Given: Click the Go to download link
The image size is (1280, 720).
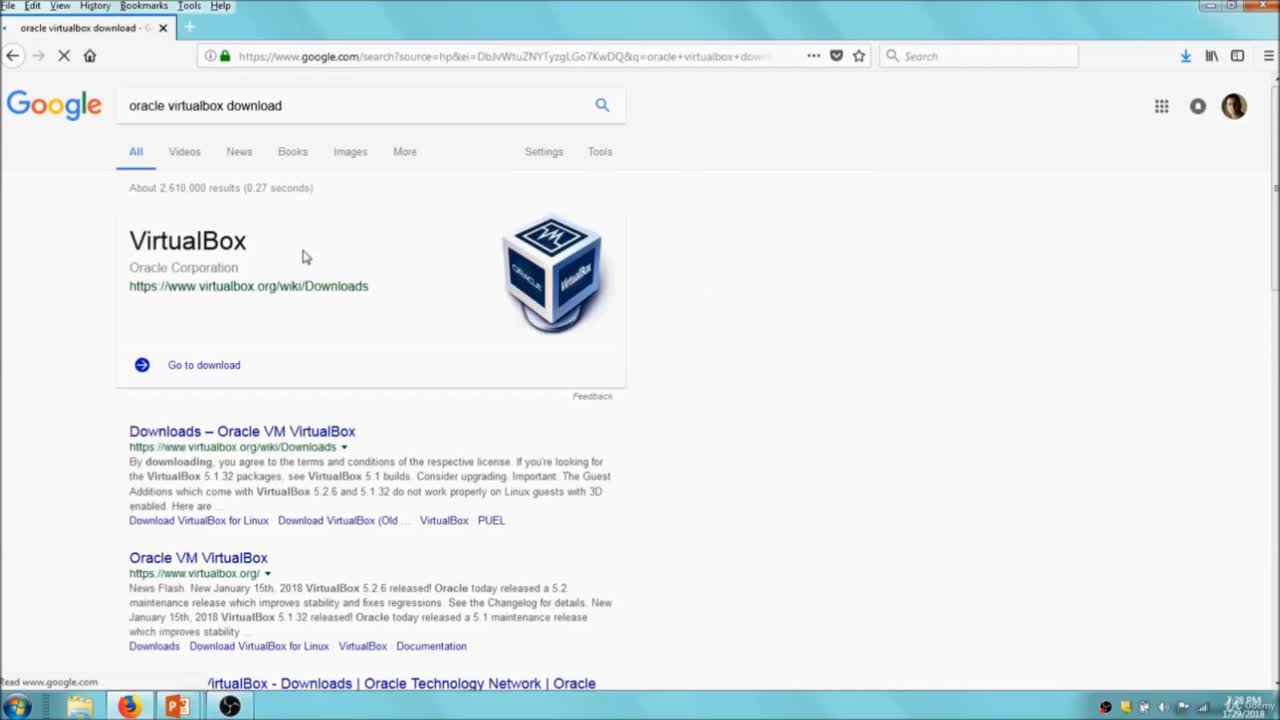Looking at the screenshot, I should [204, 365].
